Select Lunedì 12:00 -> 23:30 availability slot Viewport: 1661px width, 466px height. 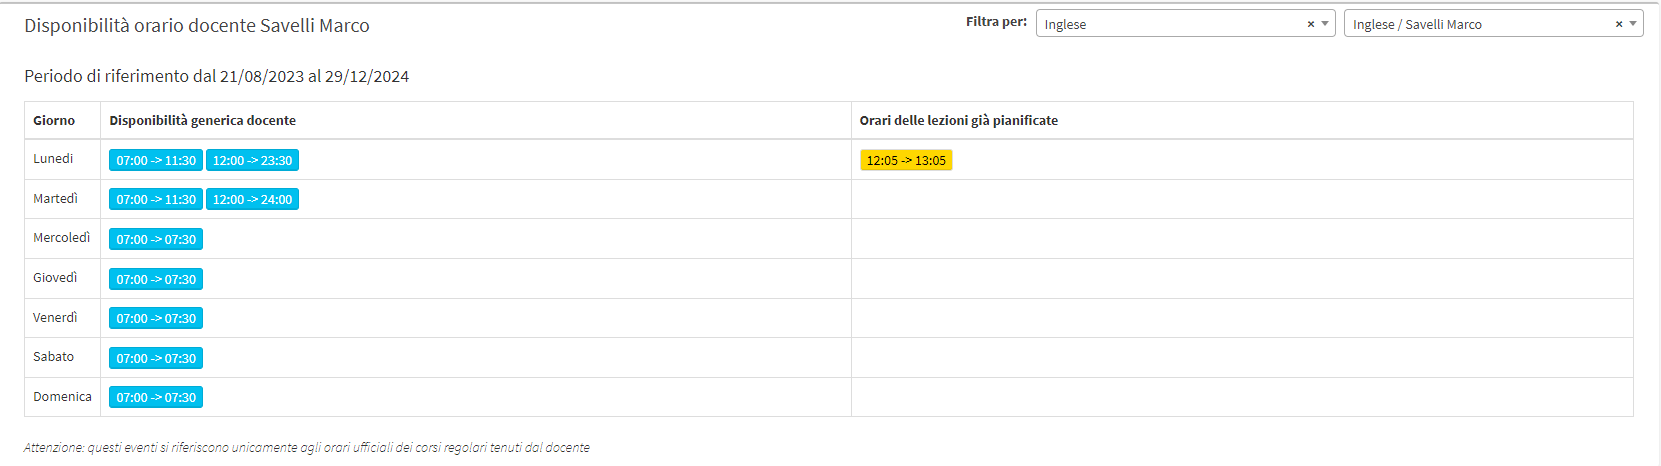coord(252,160)
